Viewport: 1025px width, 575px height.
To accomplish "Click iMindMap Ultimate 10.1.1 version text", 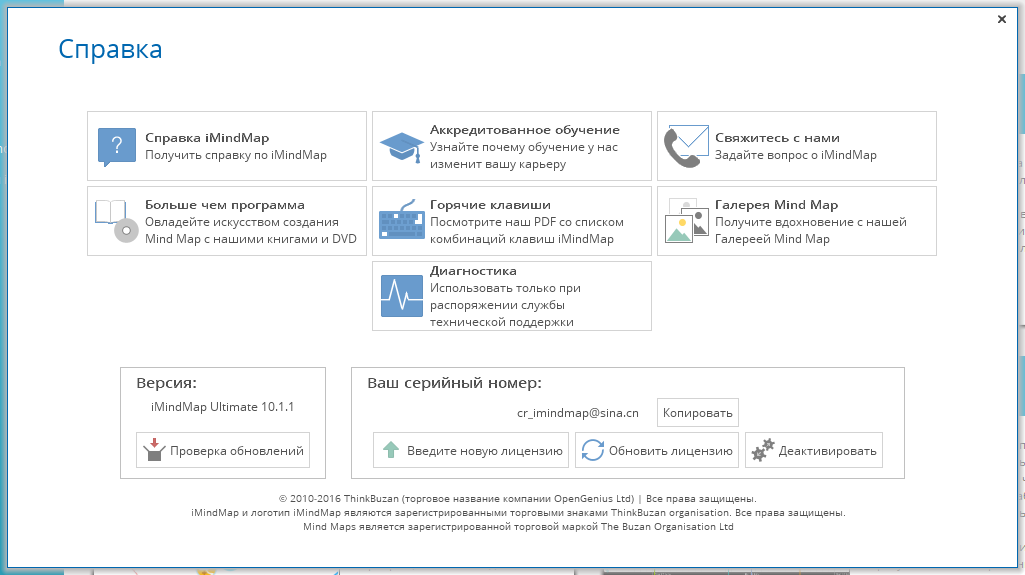I will [x=222, y=406].
